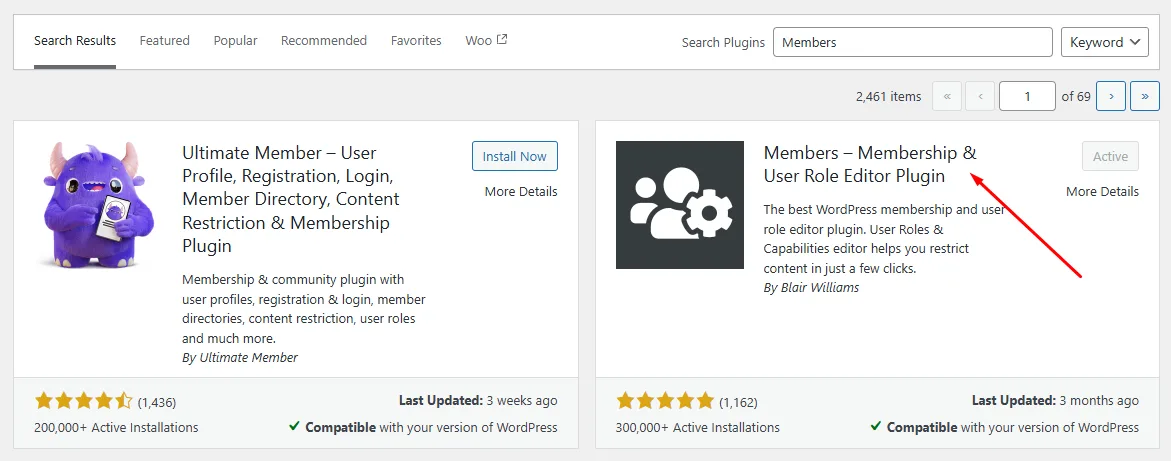The width and height of the screenshot is (1171, 461).
Task: Open the Woo external link tab
Action: (x=486, y=40)
